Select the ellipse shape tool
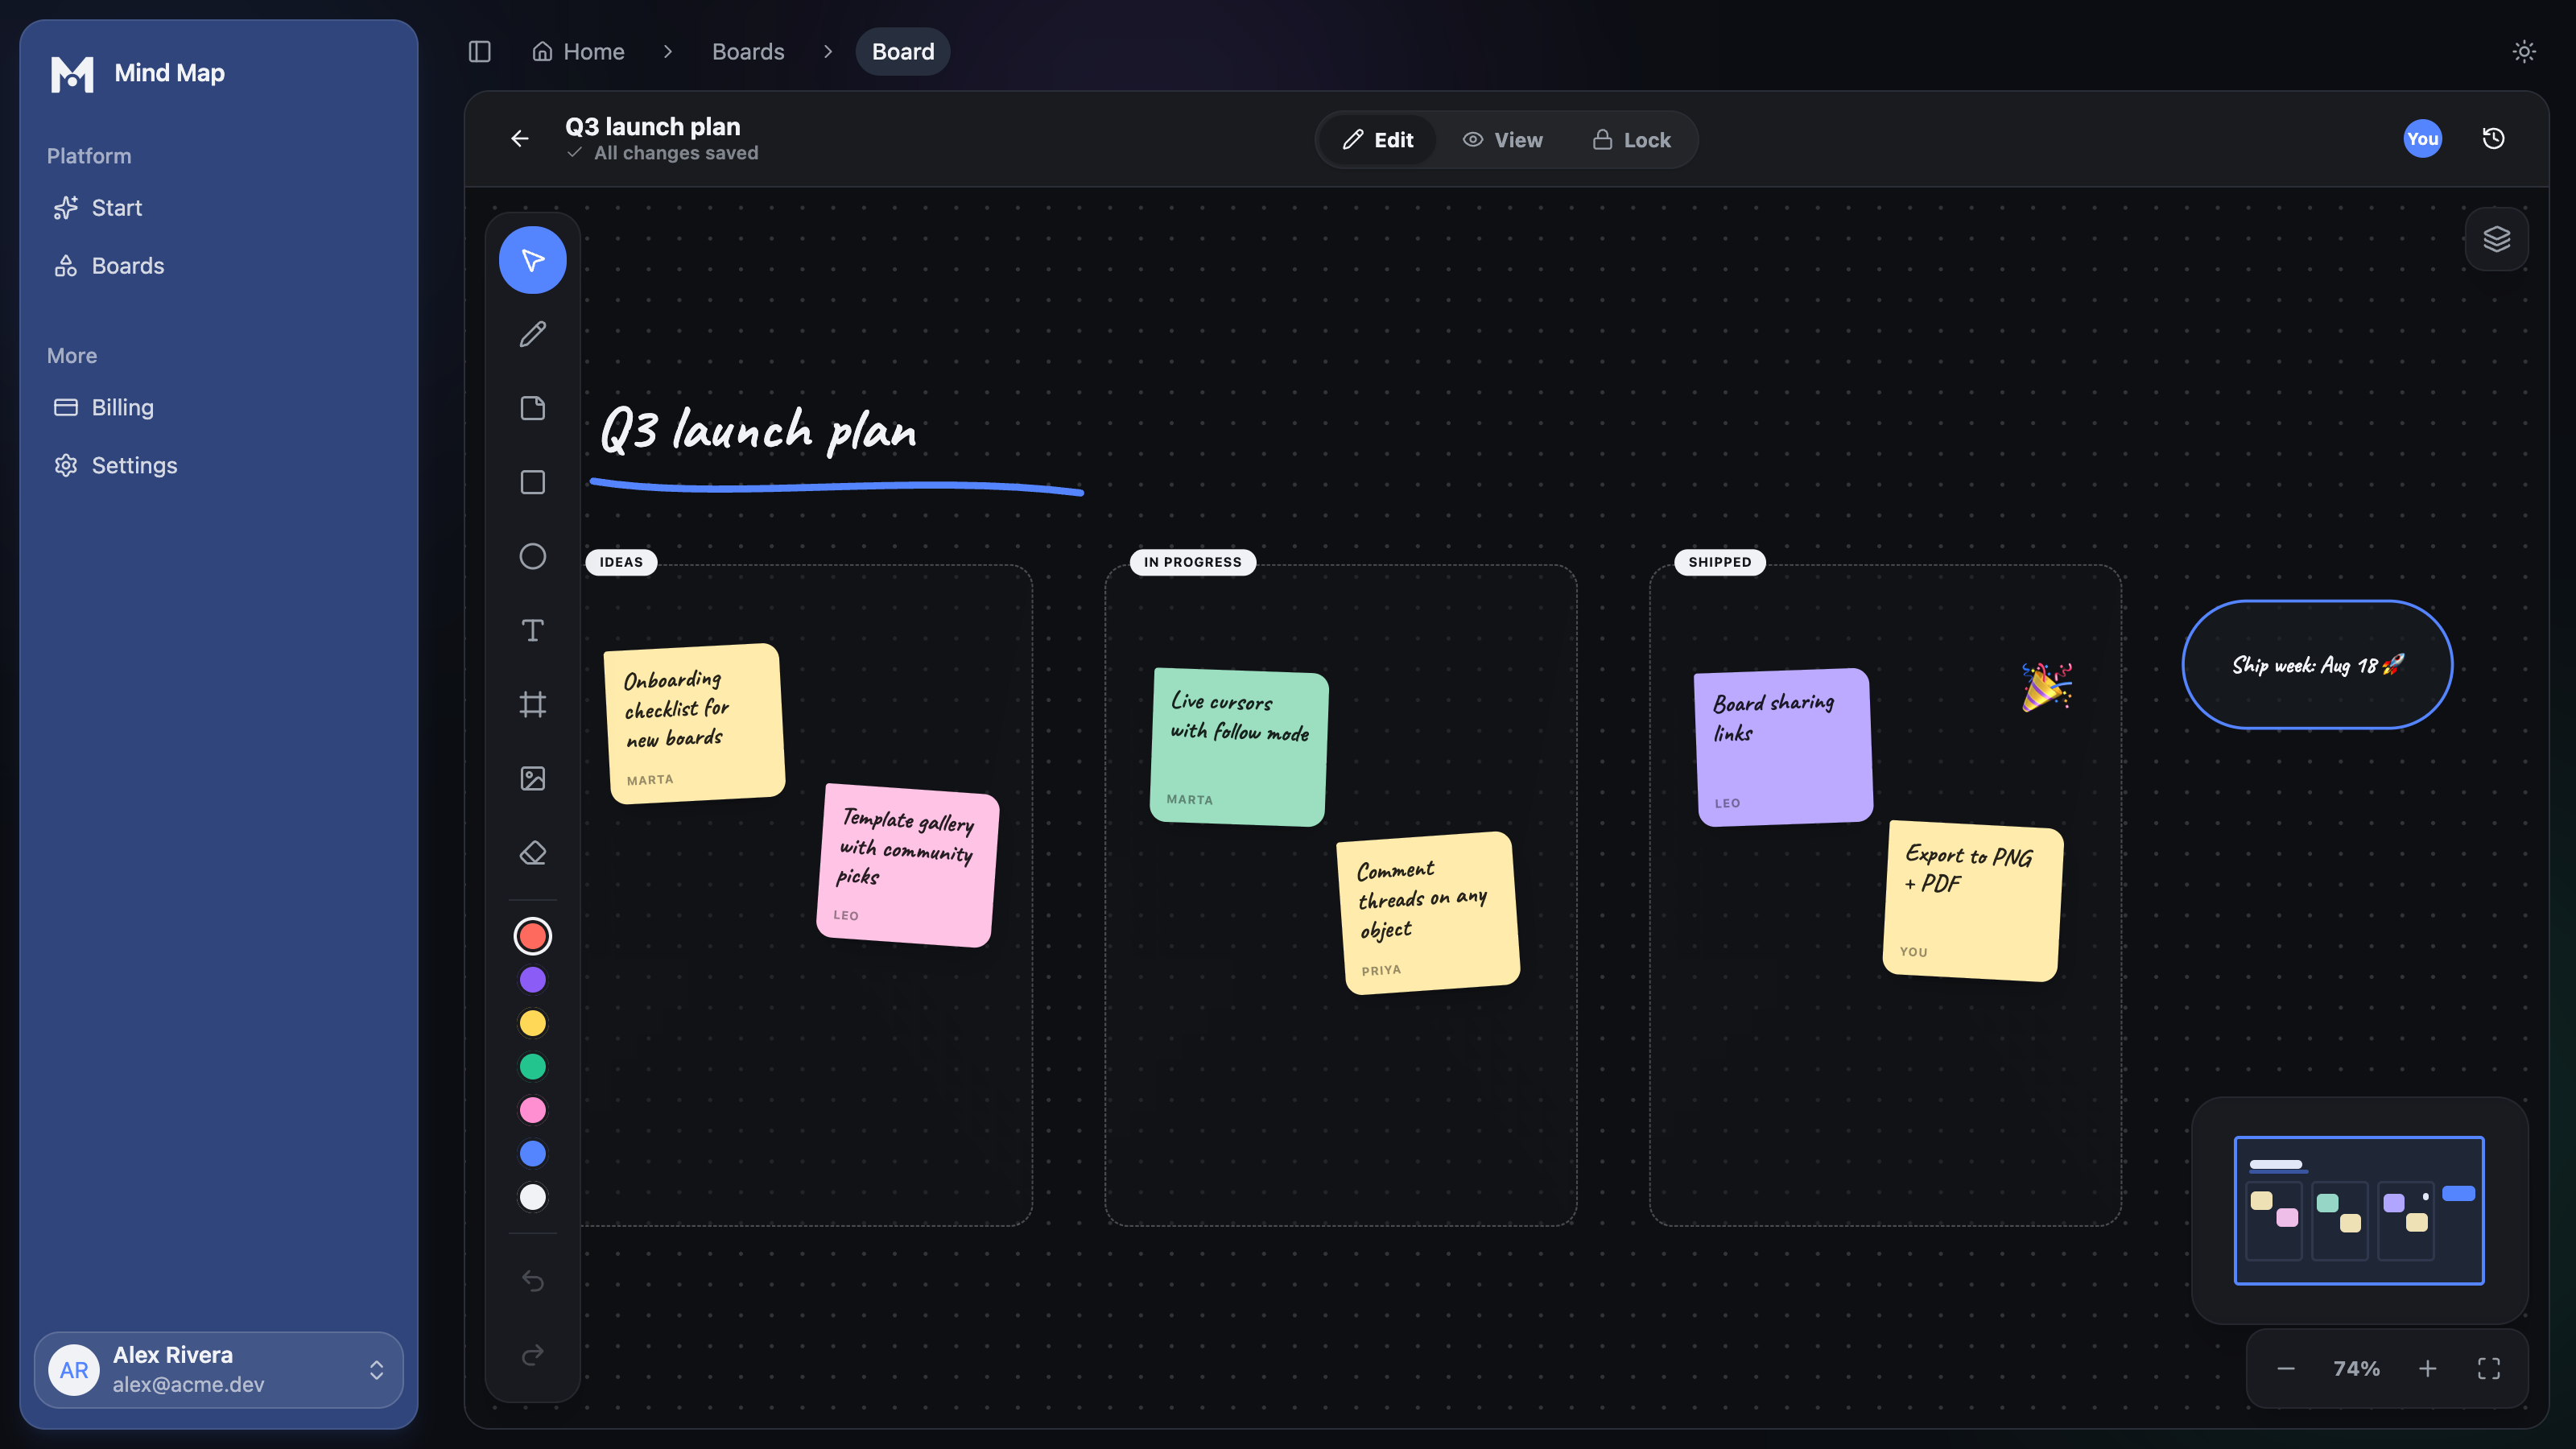The image size is (2576, 1449). point(532,556)
